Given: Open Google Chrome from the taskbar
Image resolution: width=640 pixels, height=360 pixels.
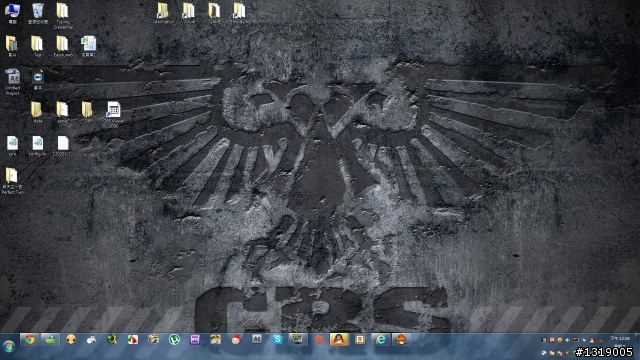Looking at the screenshot, I should click(29, 339).
